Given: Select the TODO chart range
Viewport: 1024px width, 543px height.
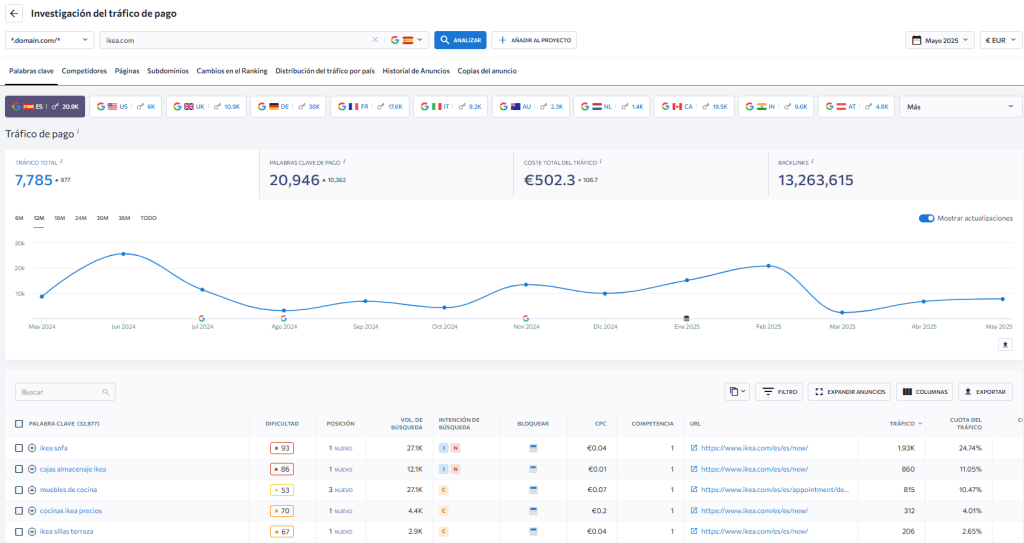Looking at the screenshot, I should pyautogui.click(x=148, y=218).
